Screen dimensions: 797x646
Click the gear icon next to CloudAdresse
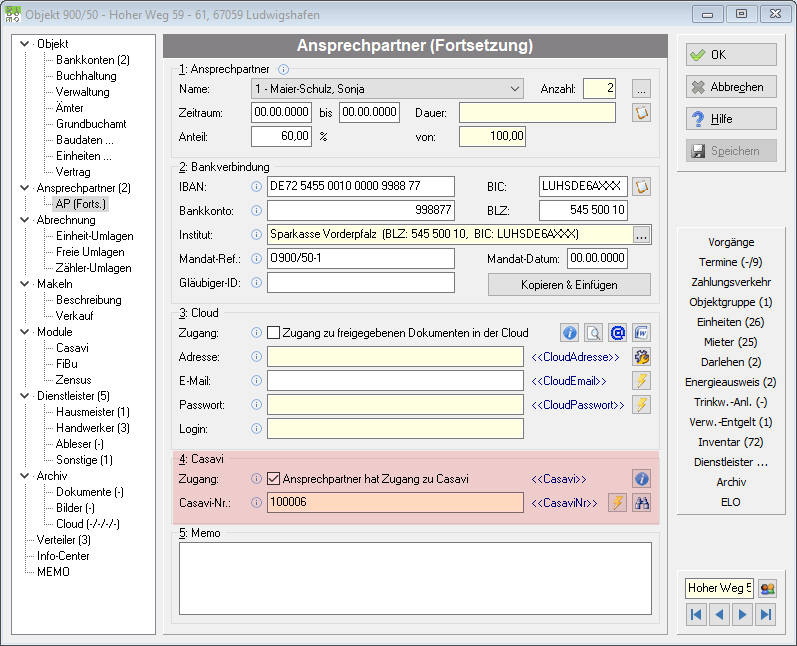pos(641,357)
